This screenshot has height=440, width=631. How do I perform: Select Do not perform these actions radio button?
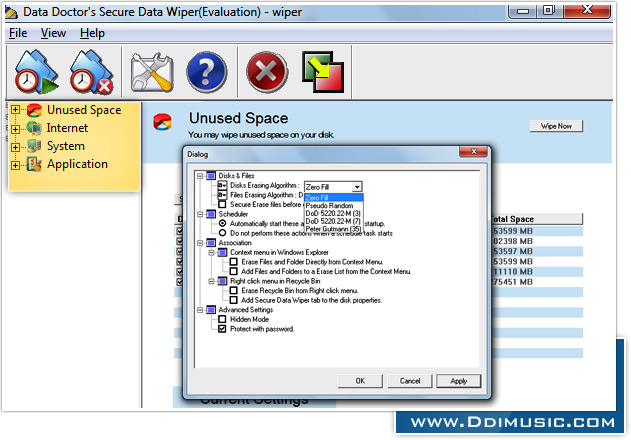point(222,233)
